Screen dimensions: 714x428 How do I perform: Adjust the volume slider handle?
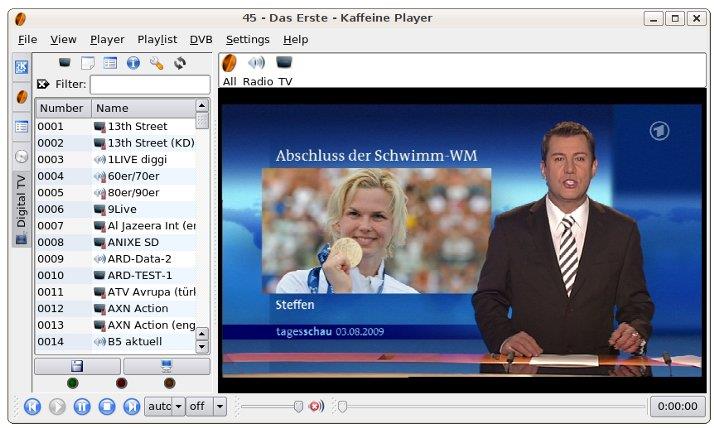pyautogui.click(x=298, y=406)
